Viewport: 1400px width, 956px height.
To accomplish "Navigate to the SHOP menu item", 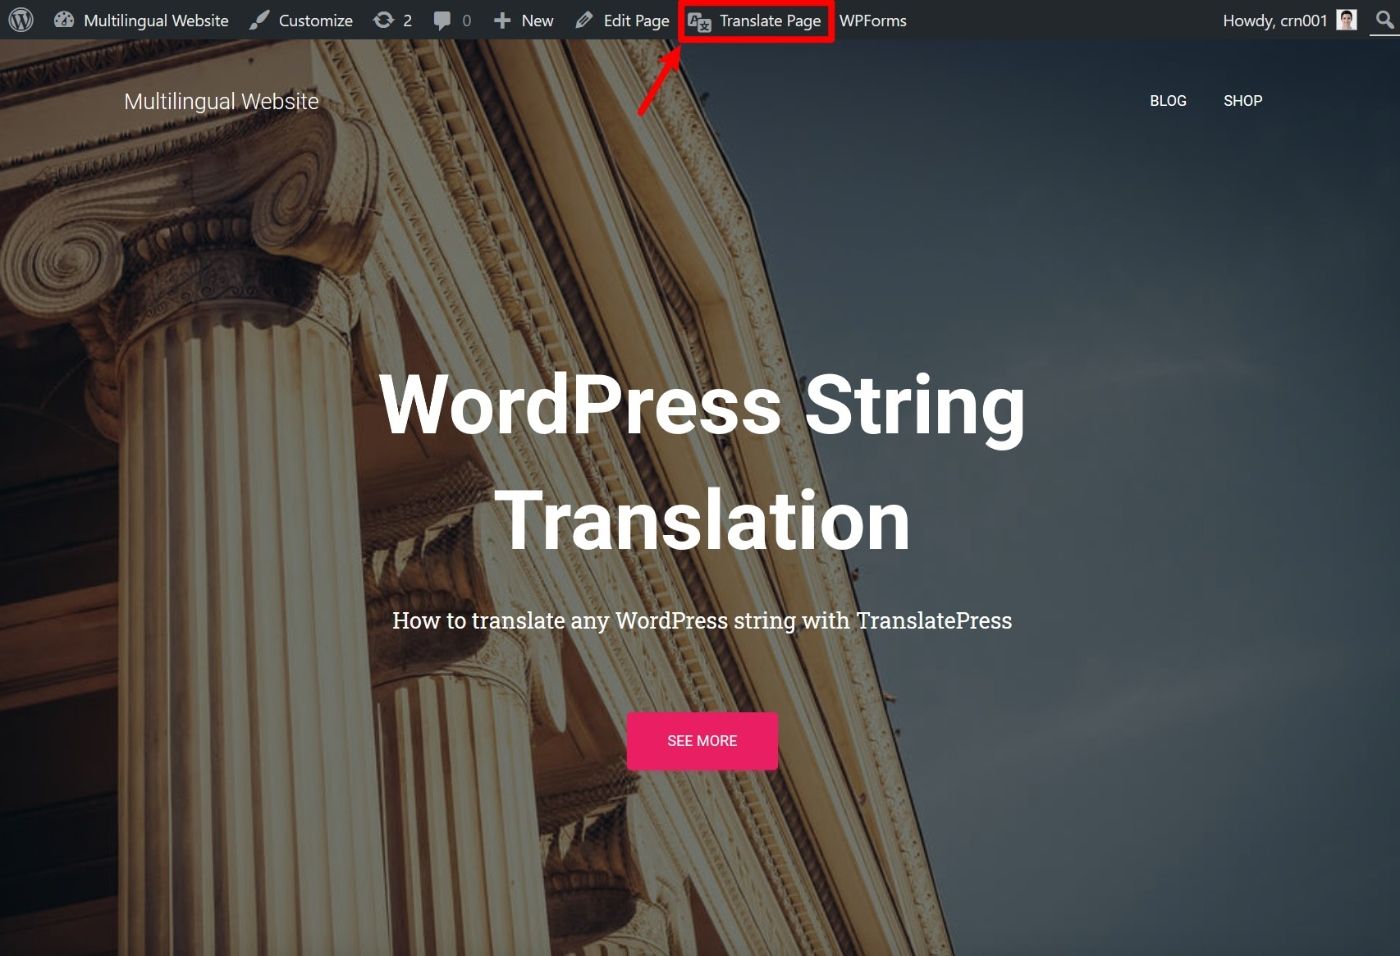I will (1242, 100).
